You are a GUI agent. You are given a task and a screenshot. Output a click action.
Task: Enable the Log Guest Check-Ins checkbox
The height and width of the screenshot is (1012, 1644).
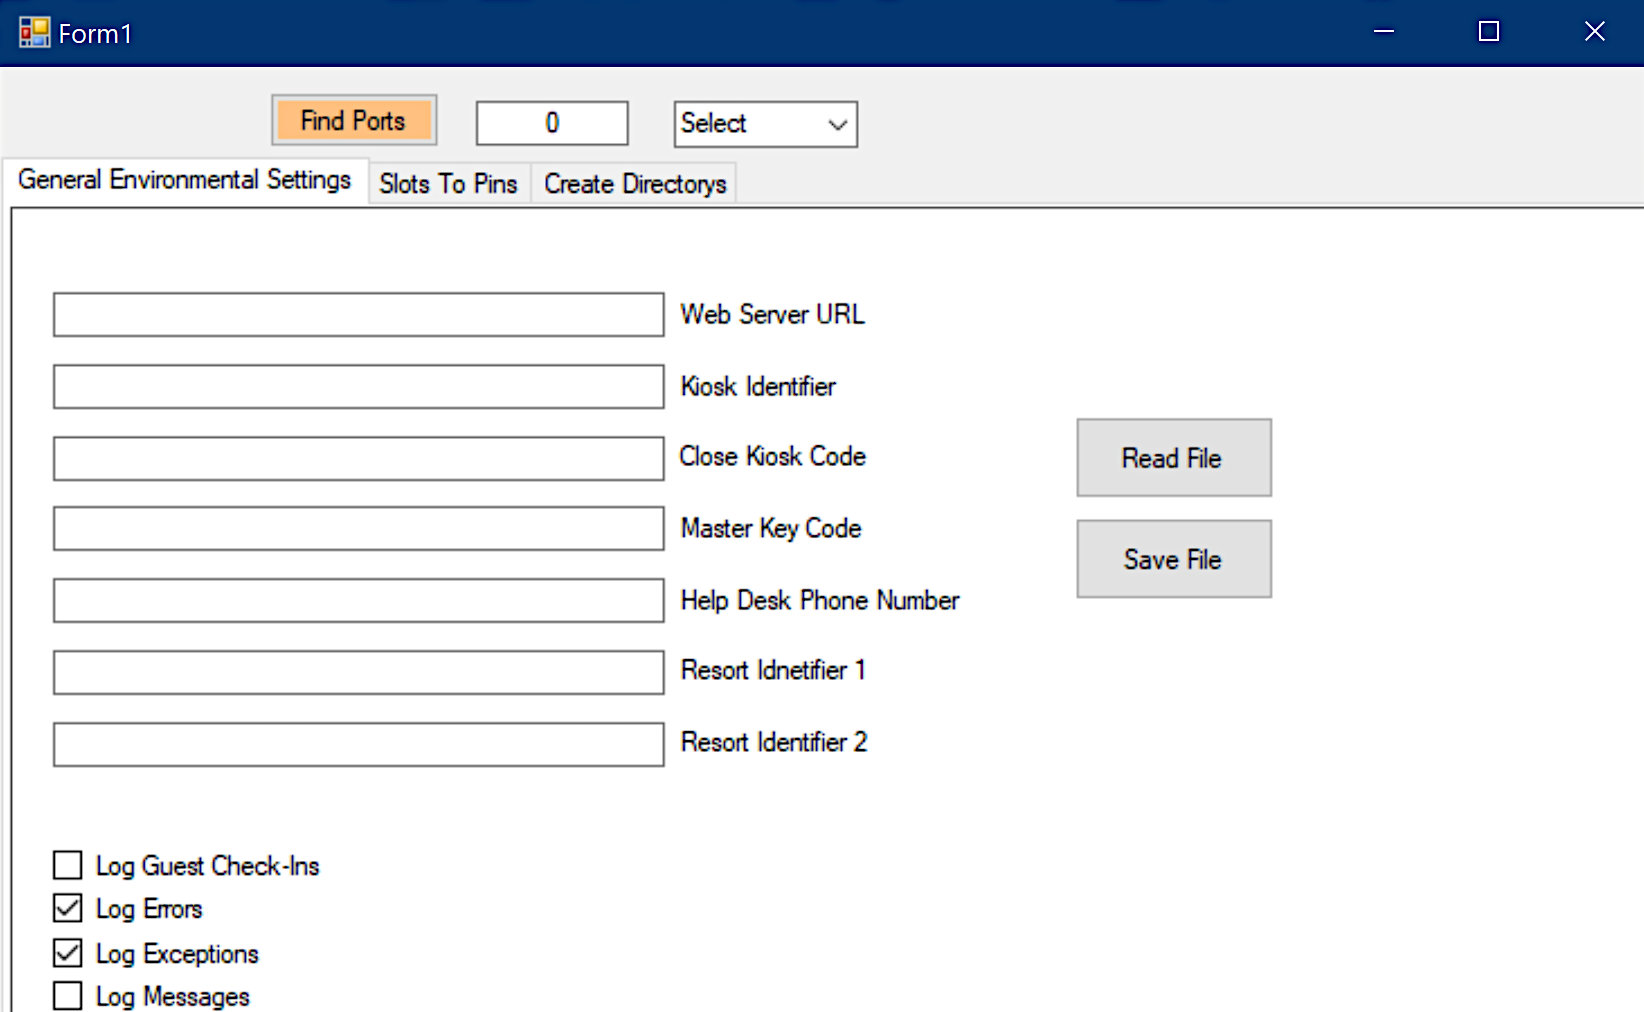click(68, 865)
